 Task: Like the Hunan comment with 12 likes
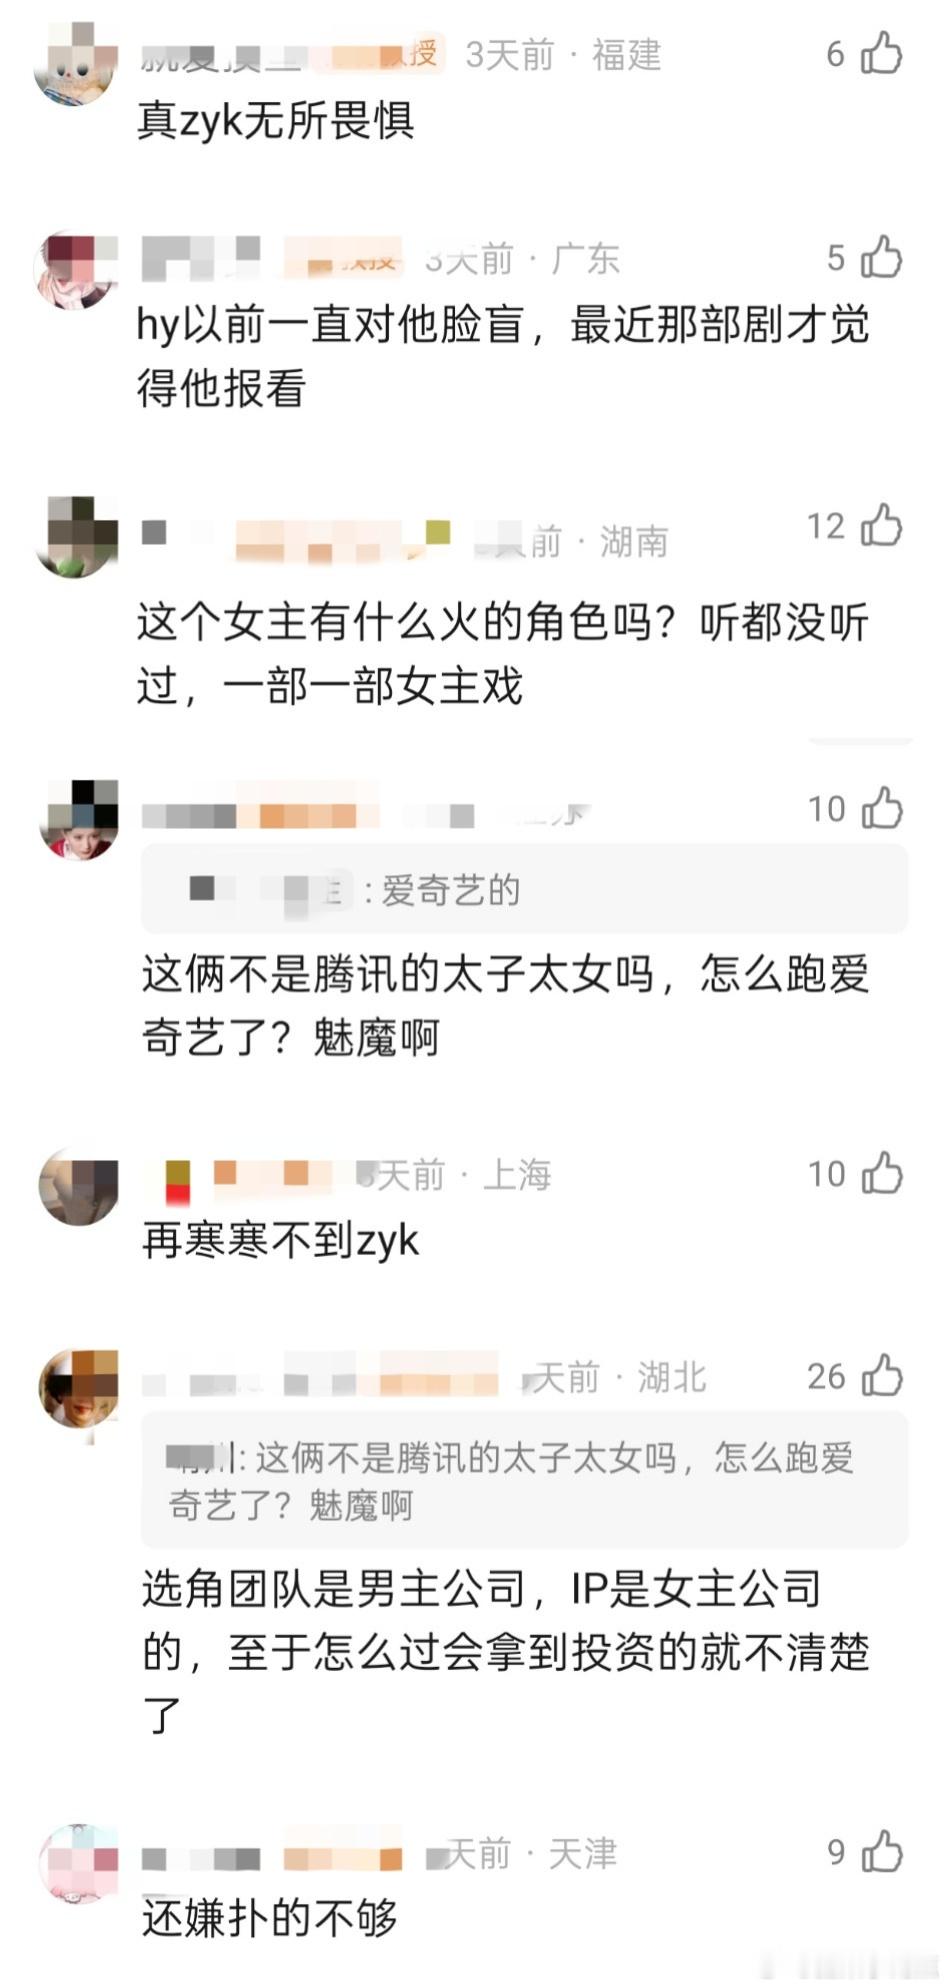(881, 525)
